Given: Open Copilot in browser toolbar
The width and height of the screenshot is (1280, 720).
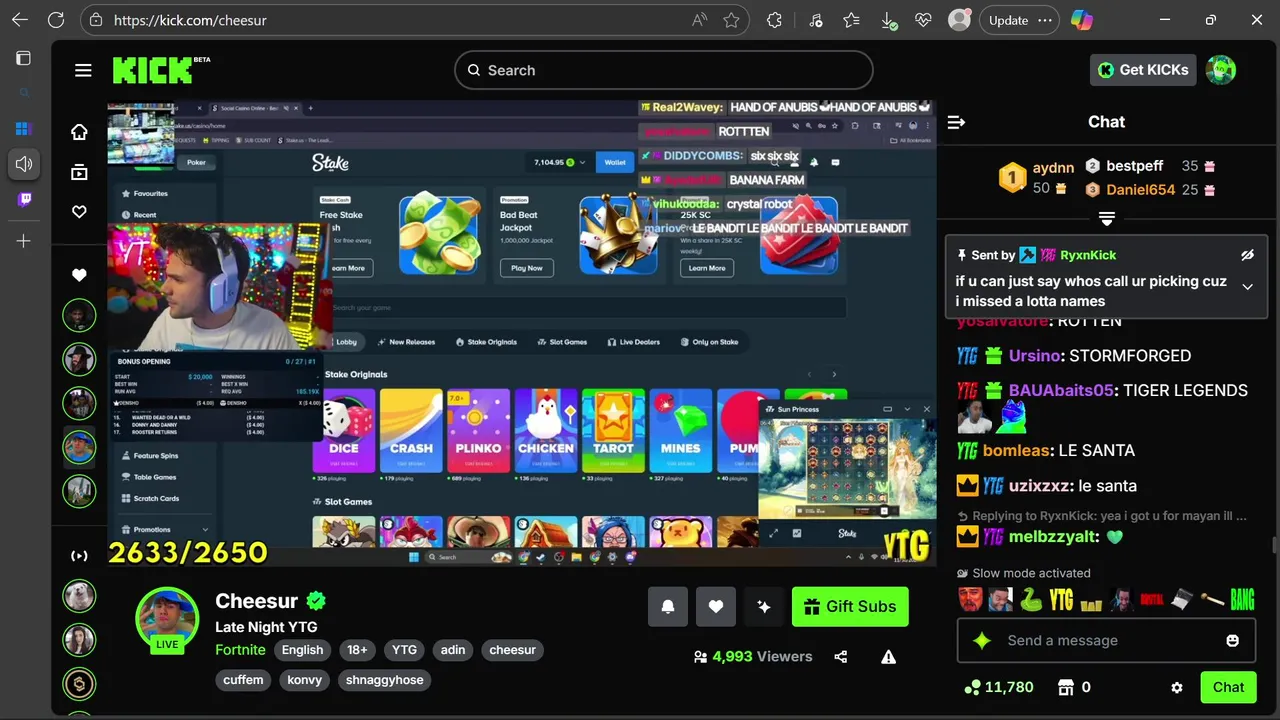Looking at the screenshot, I should [1081, 20].
